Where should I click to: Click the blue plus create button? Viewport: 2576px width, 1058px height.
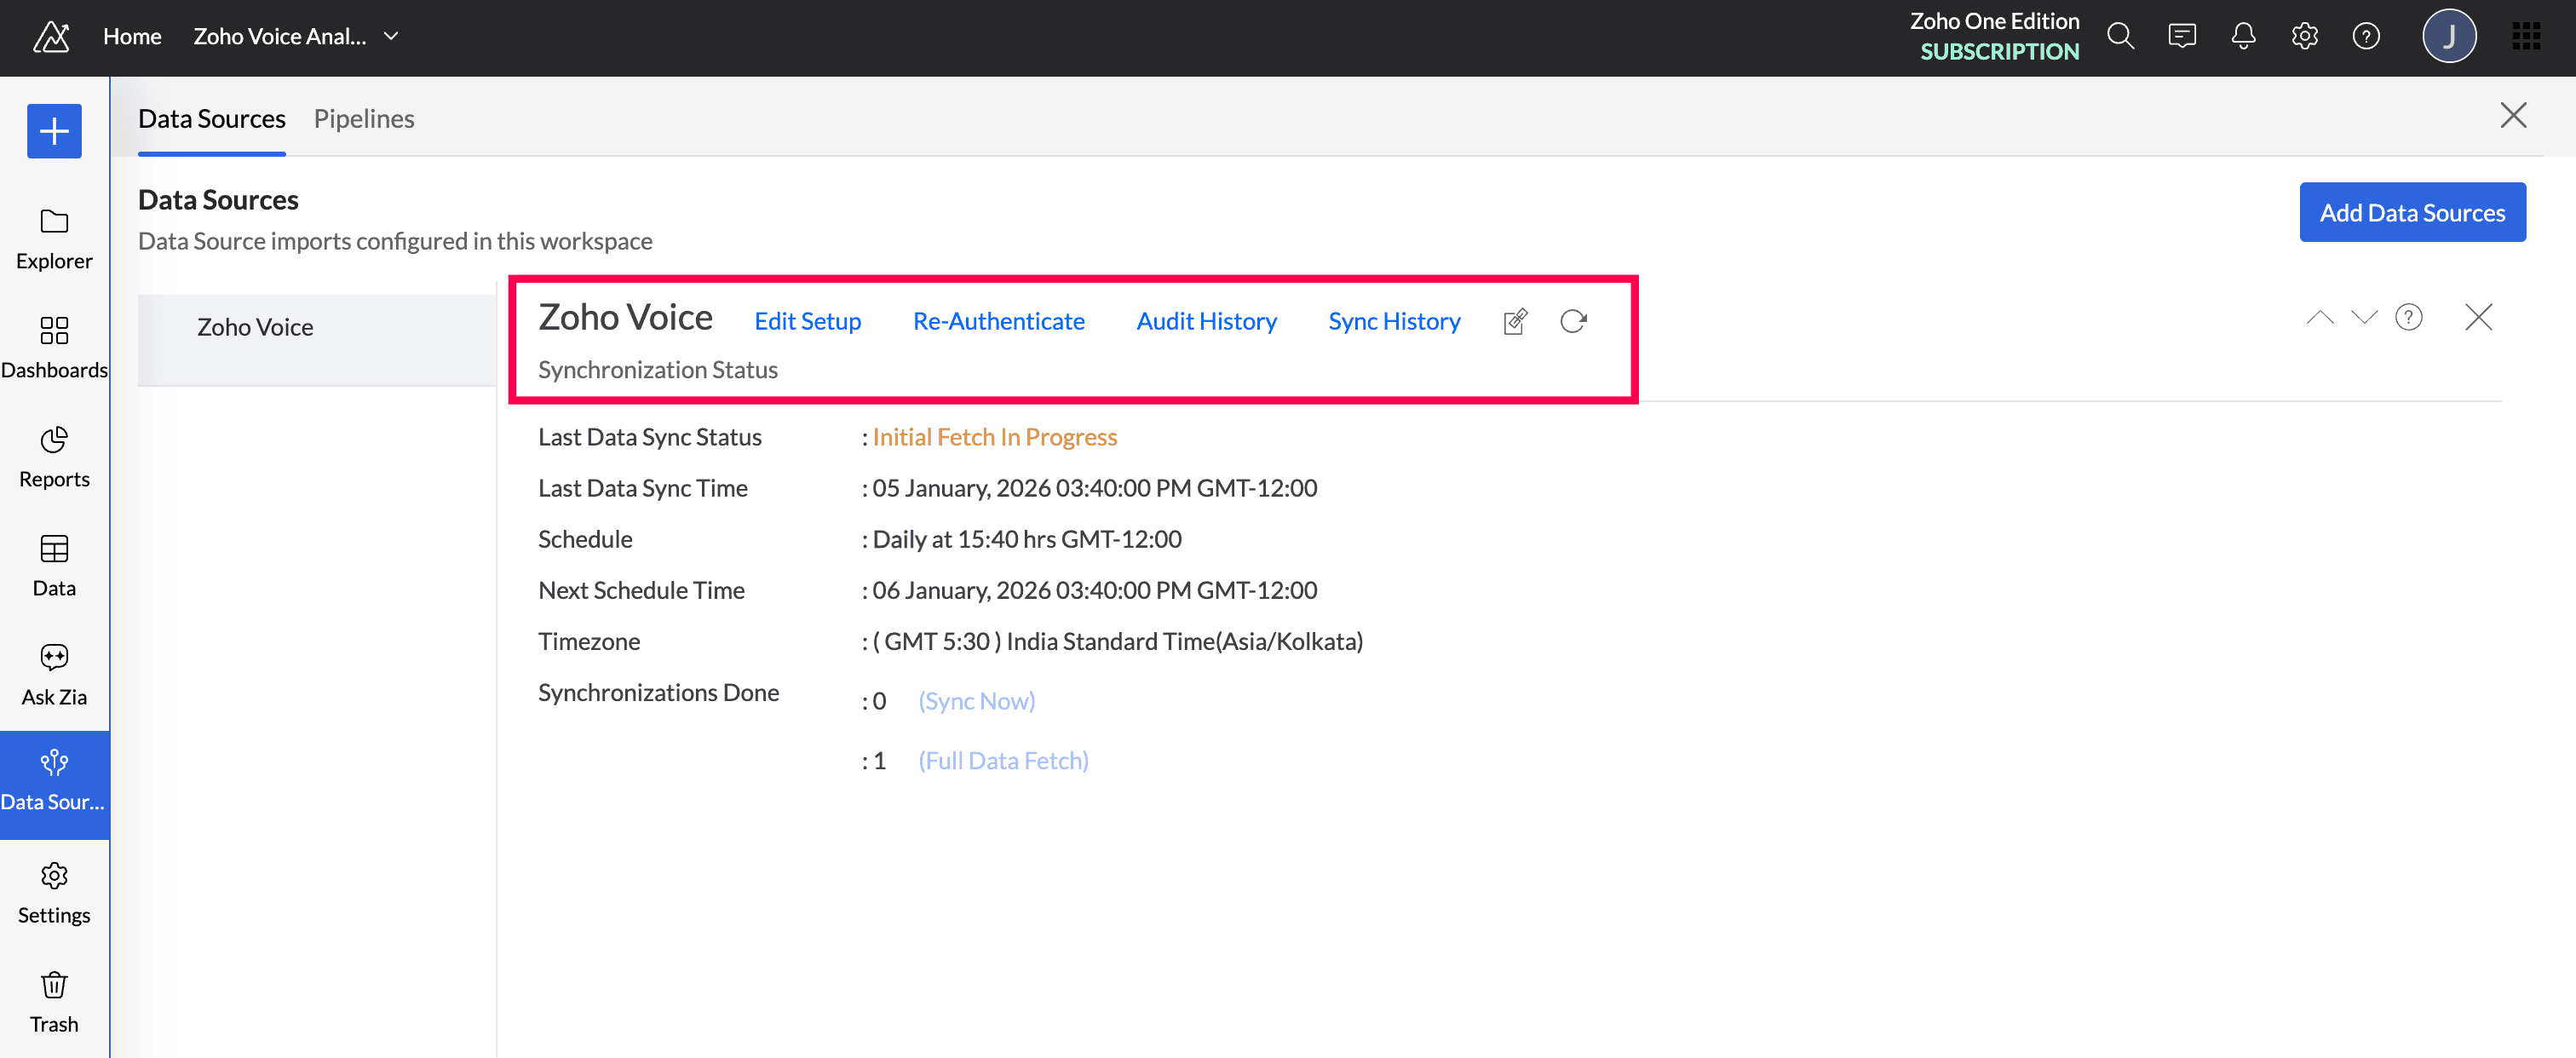coord(54,131)
